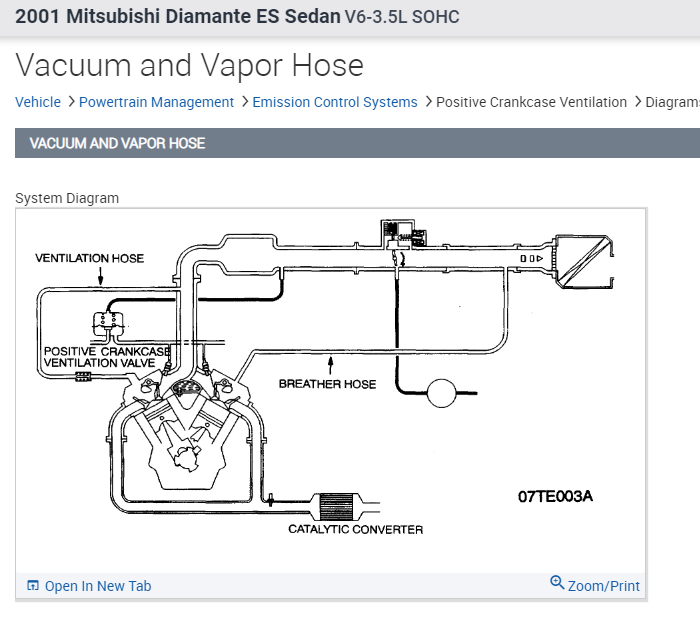
Task: Click the Zoom/Print link text
Action: pos(604,586)
